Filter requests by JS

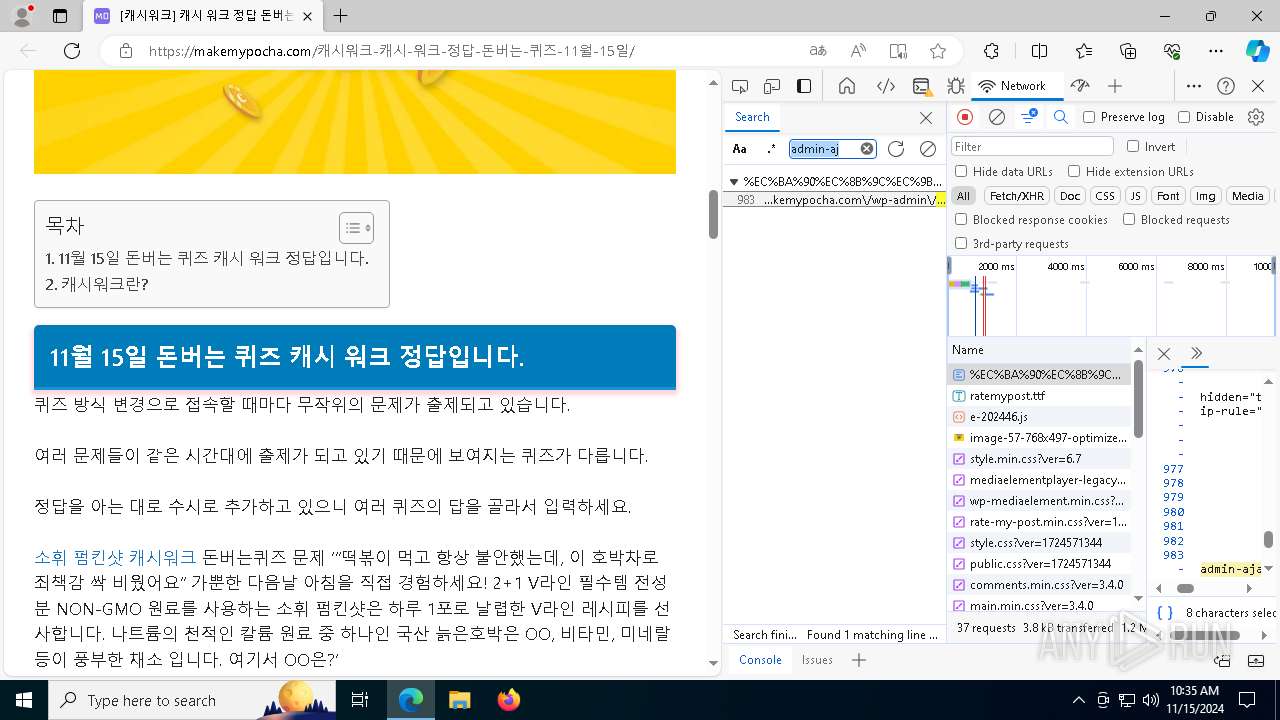click(x=1135, y=196)
